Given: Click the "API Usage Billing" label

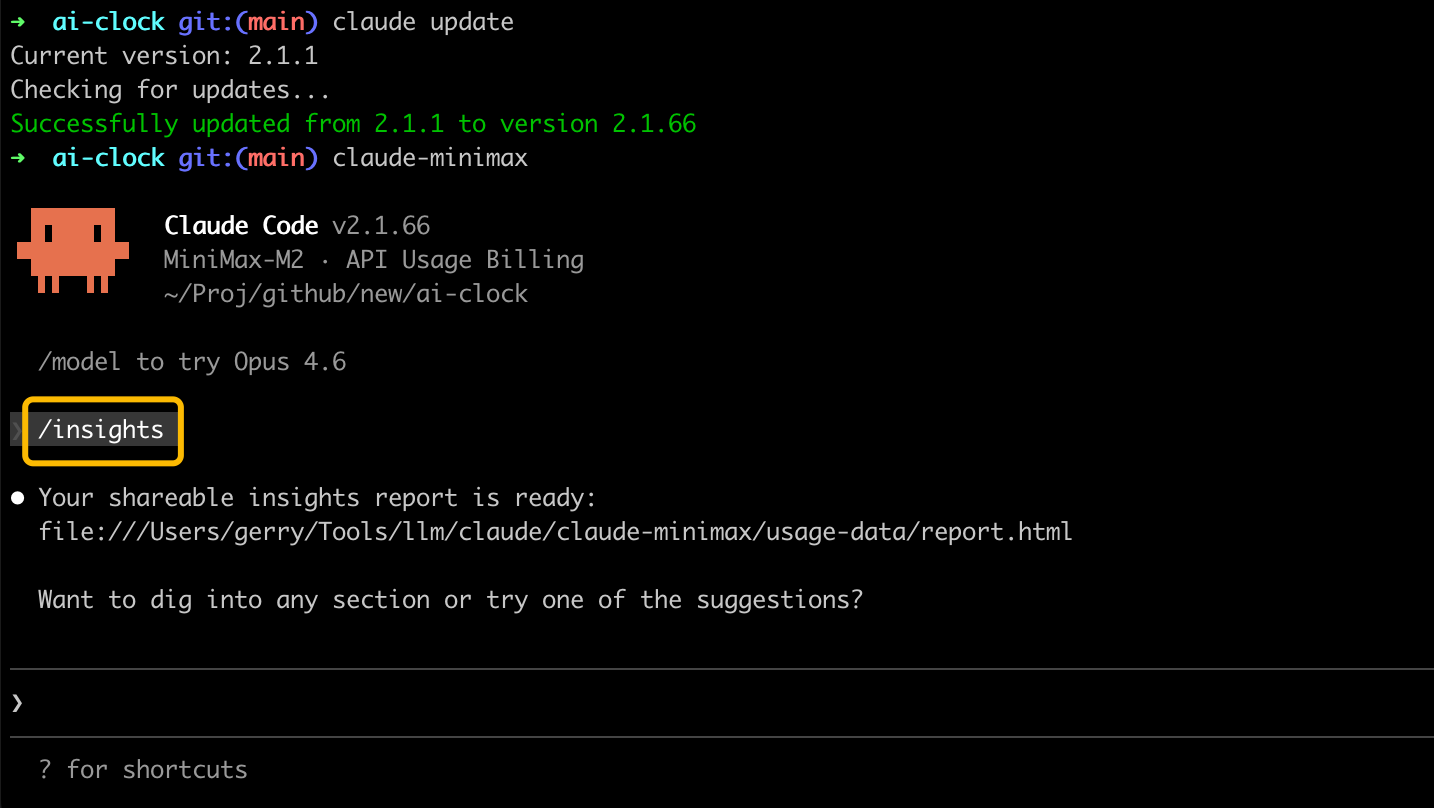Looking at the screenshot, I should [465, 260].
